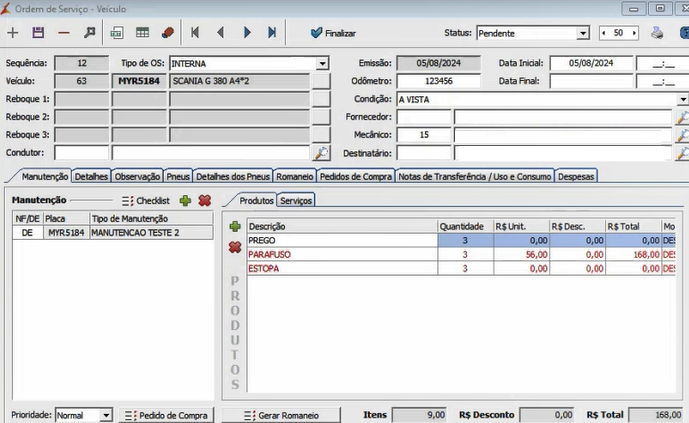Click the Fornecedor code field

click(424, 117)
